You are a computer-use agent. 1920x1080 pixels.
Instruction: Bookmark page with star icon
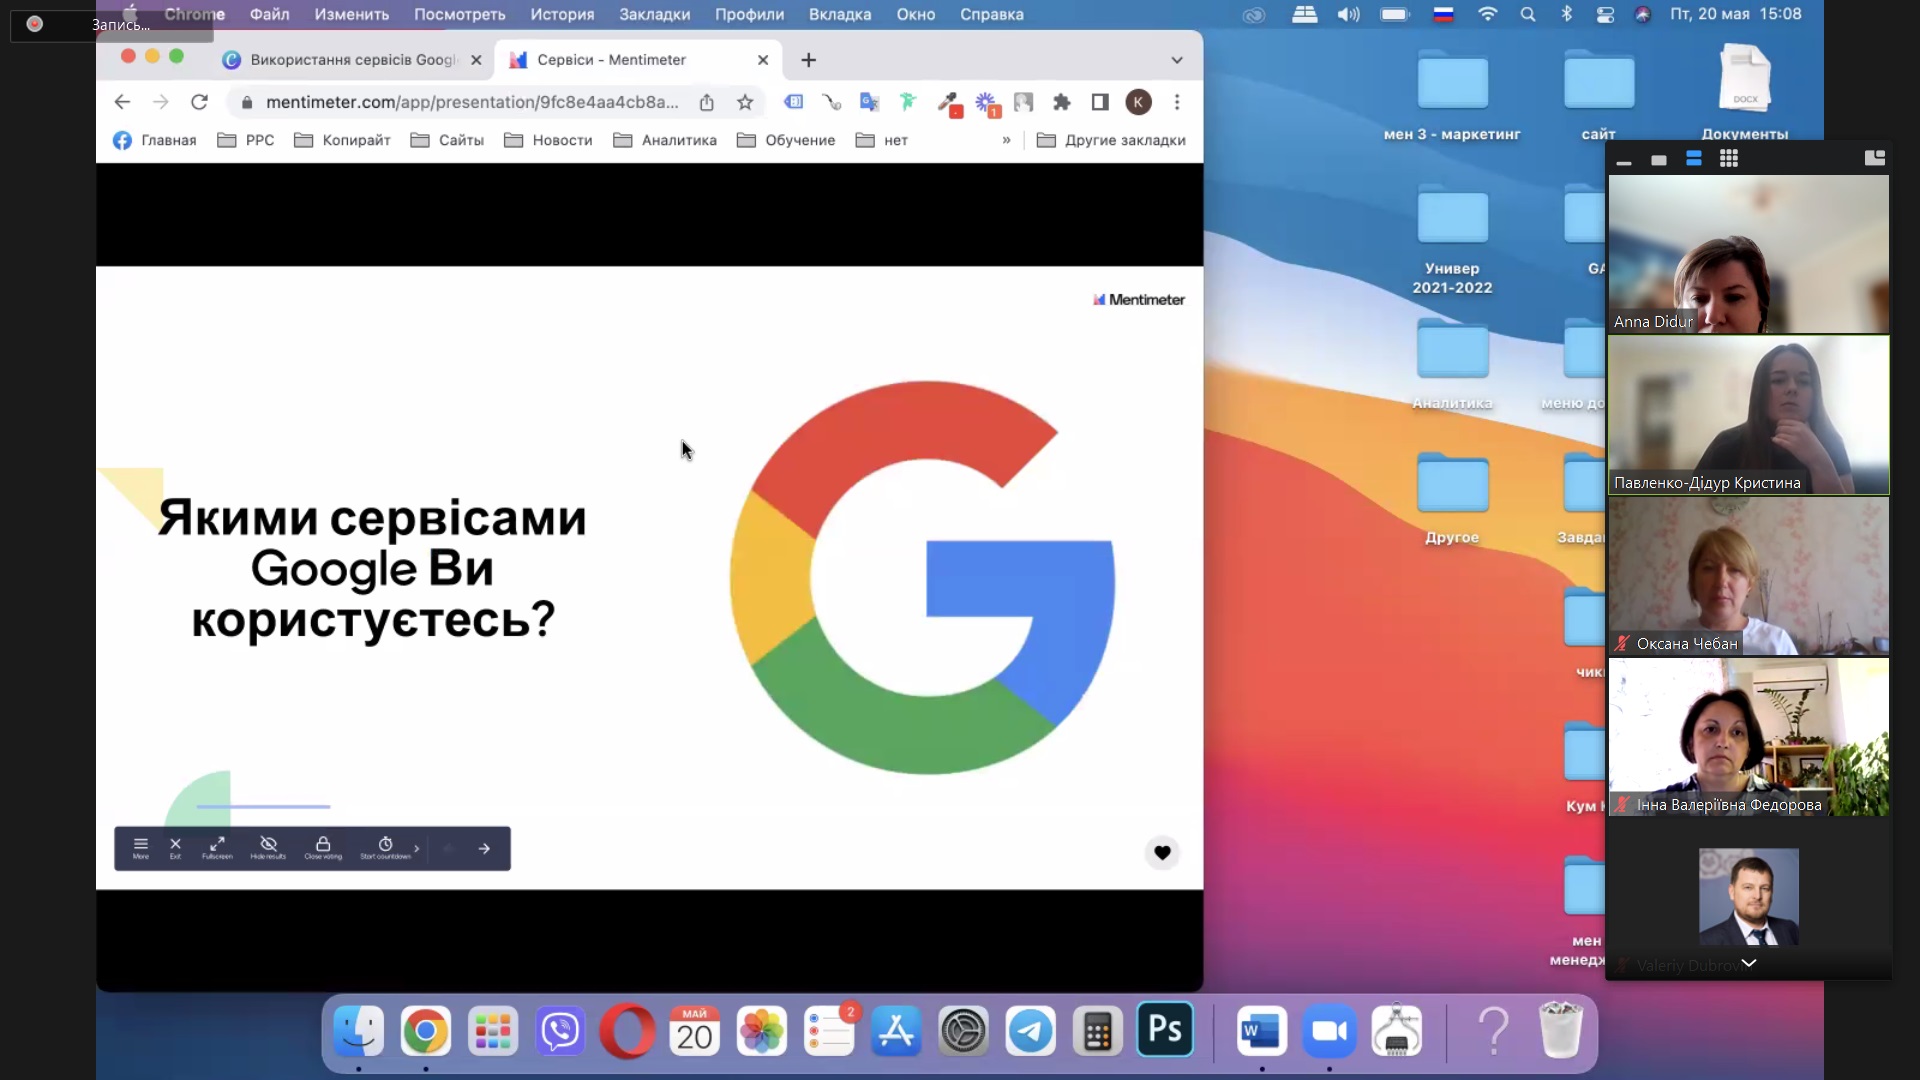744,102
